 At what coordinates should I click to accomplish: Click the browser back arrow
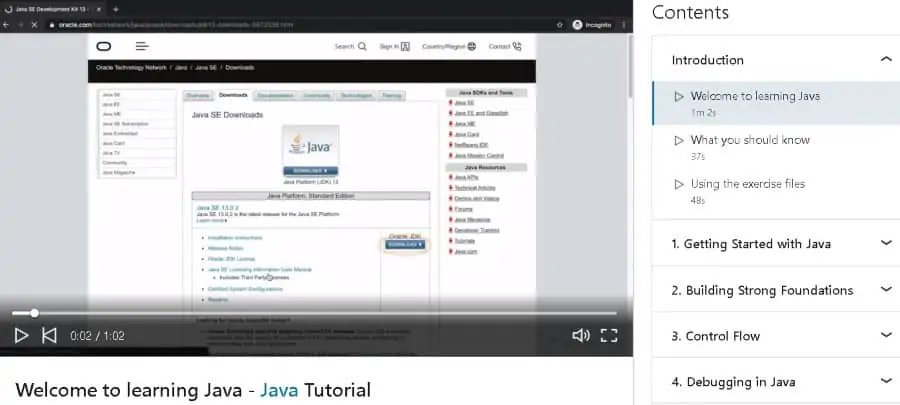[x=6, y=25]
